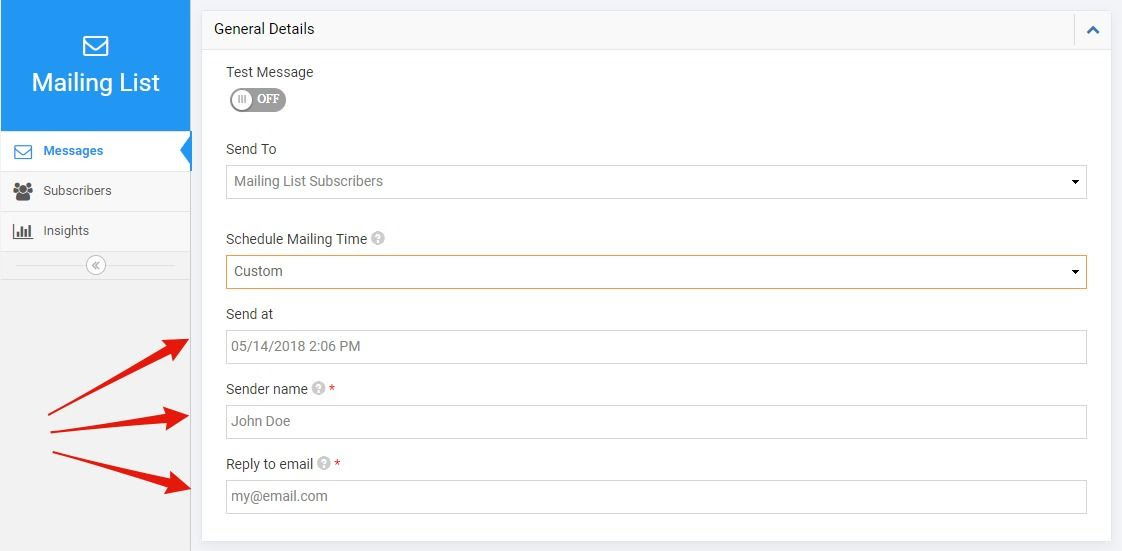Click the Subscribers people icon
Screen dimensions: 1122x551
coord(23,191)
